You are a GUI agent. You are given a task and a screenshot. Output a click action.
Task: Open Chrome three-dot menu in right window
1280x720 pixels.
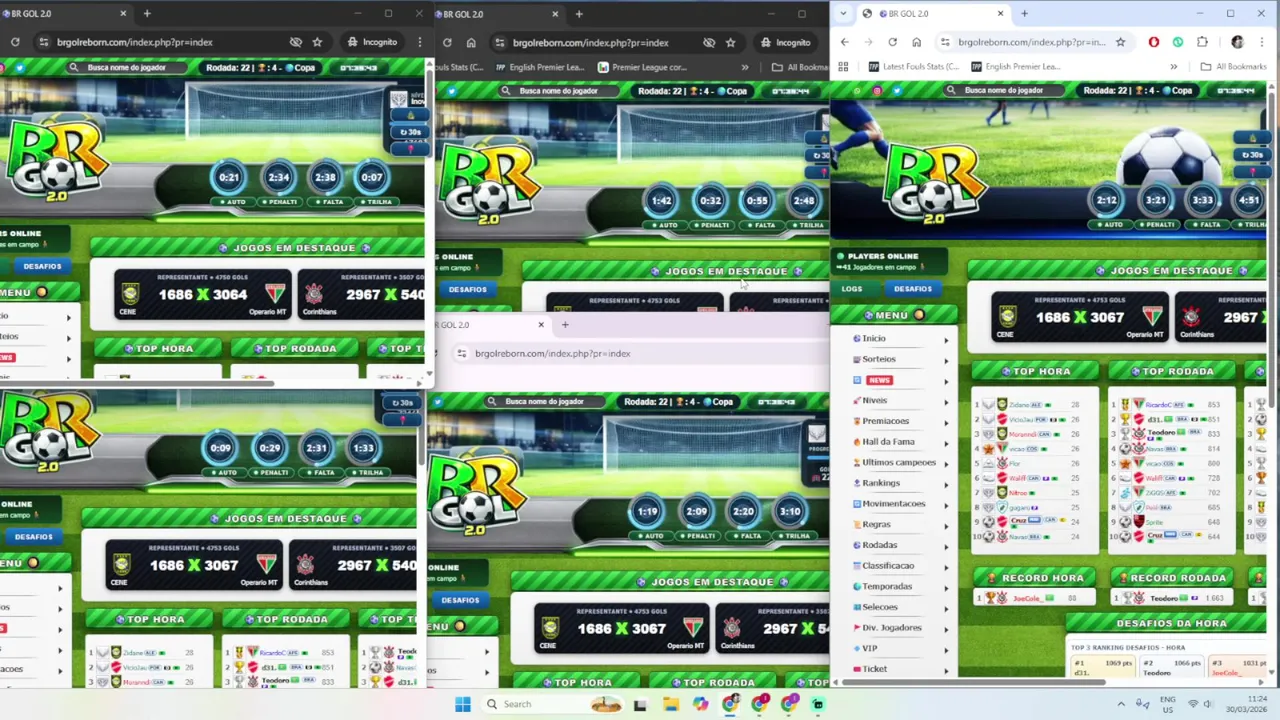[1262, 42]
